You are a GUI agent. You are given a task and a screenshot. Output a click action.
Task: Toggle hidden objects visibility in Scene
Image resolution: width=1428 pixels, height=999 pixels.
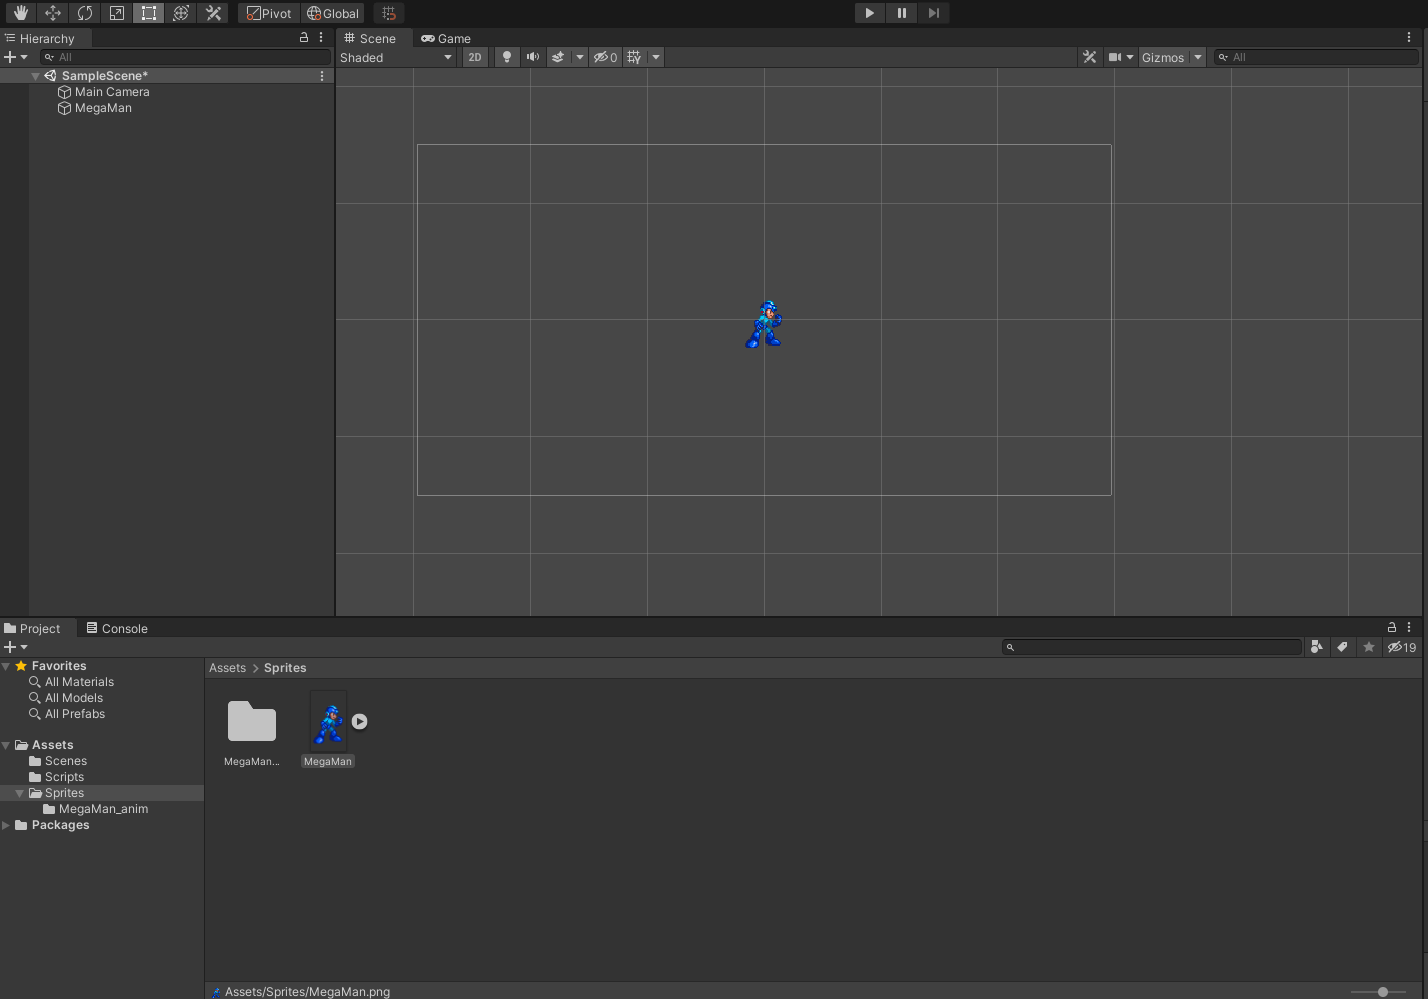605,57
